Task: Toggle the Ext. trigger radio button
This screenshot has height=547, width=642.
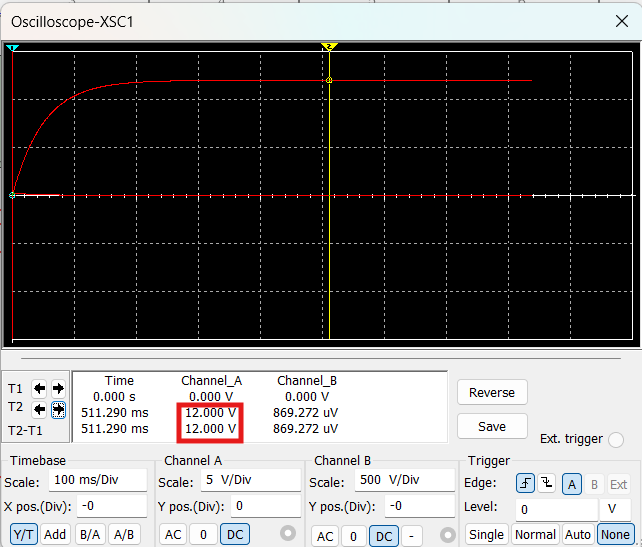Action: 616,440
